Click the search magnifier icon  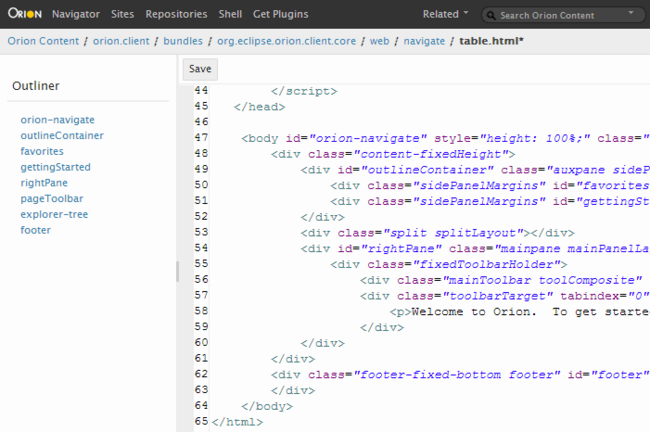pyautogui.click(x=491, y=15)
